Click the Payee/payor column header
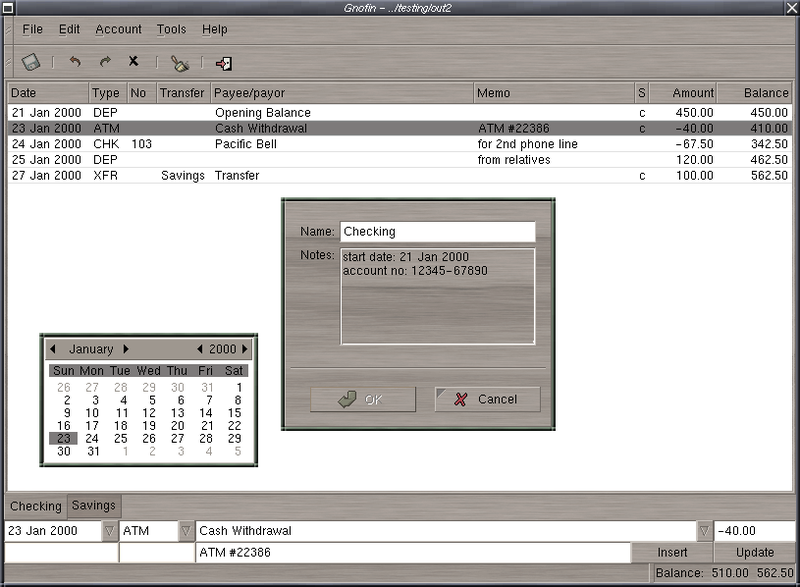Image resolution: width=800 pixels, height=587 pixels. coord(342,93)
